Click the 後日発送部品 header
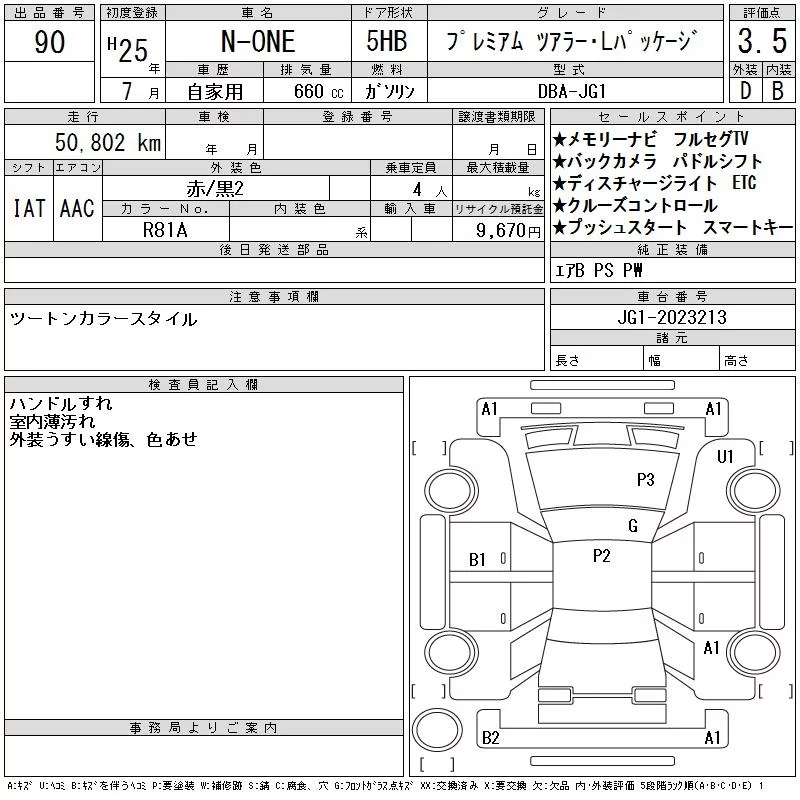The width and height of the screenshot is (800, 800). tap(274, 249)
